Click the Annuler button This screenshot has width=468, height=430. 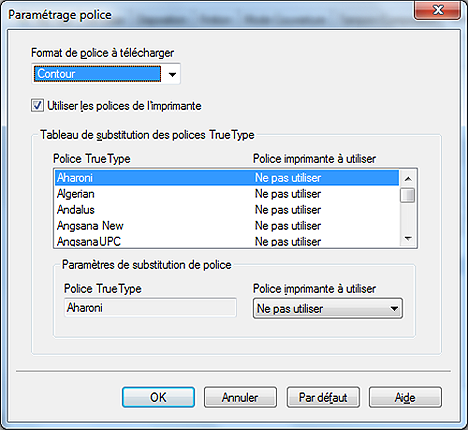pos(240,397)
